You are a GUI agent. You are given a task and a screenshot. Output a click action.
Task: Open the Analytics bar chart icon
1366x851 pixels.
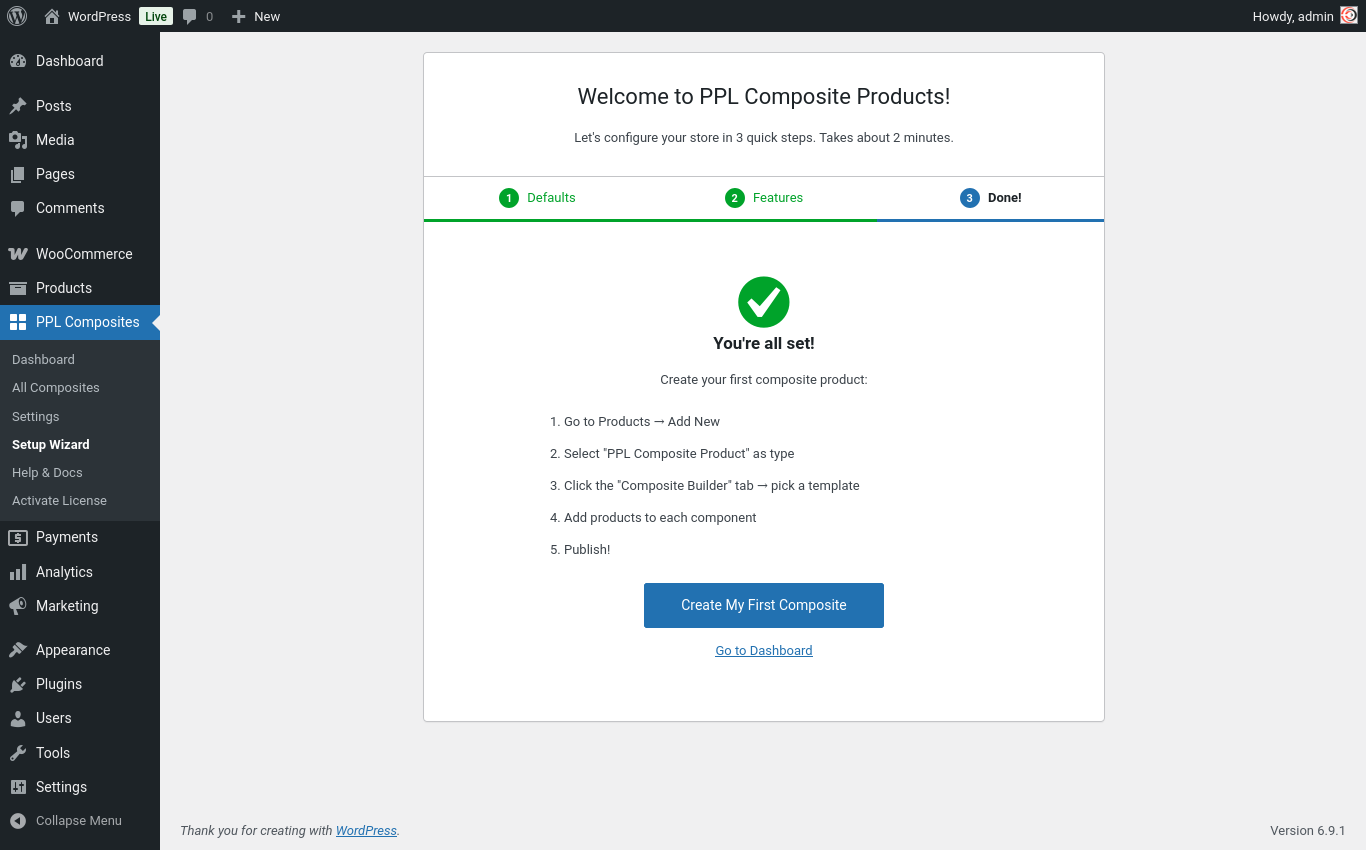(18, 572)
